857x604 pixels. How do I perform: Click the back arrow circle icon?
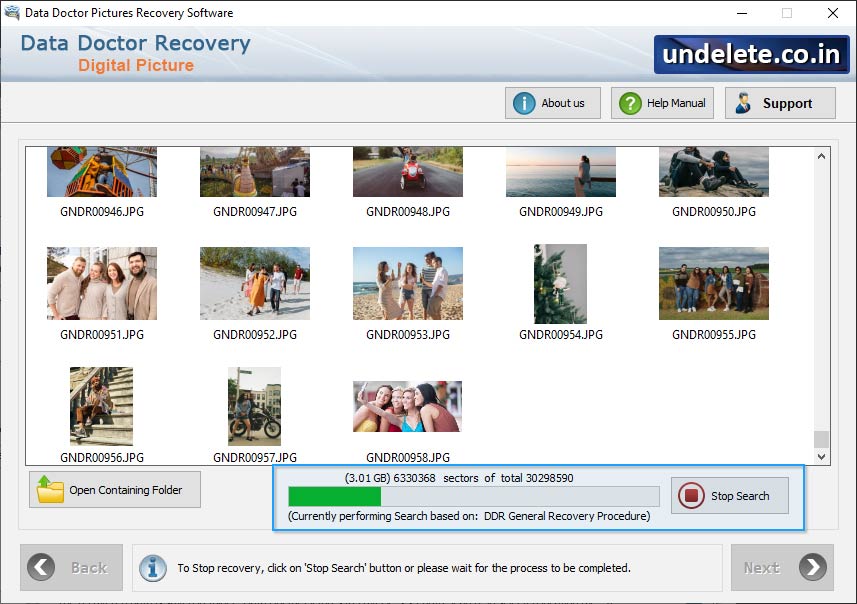[43, 568]
